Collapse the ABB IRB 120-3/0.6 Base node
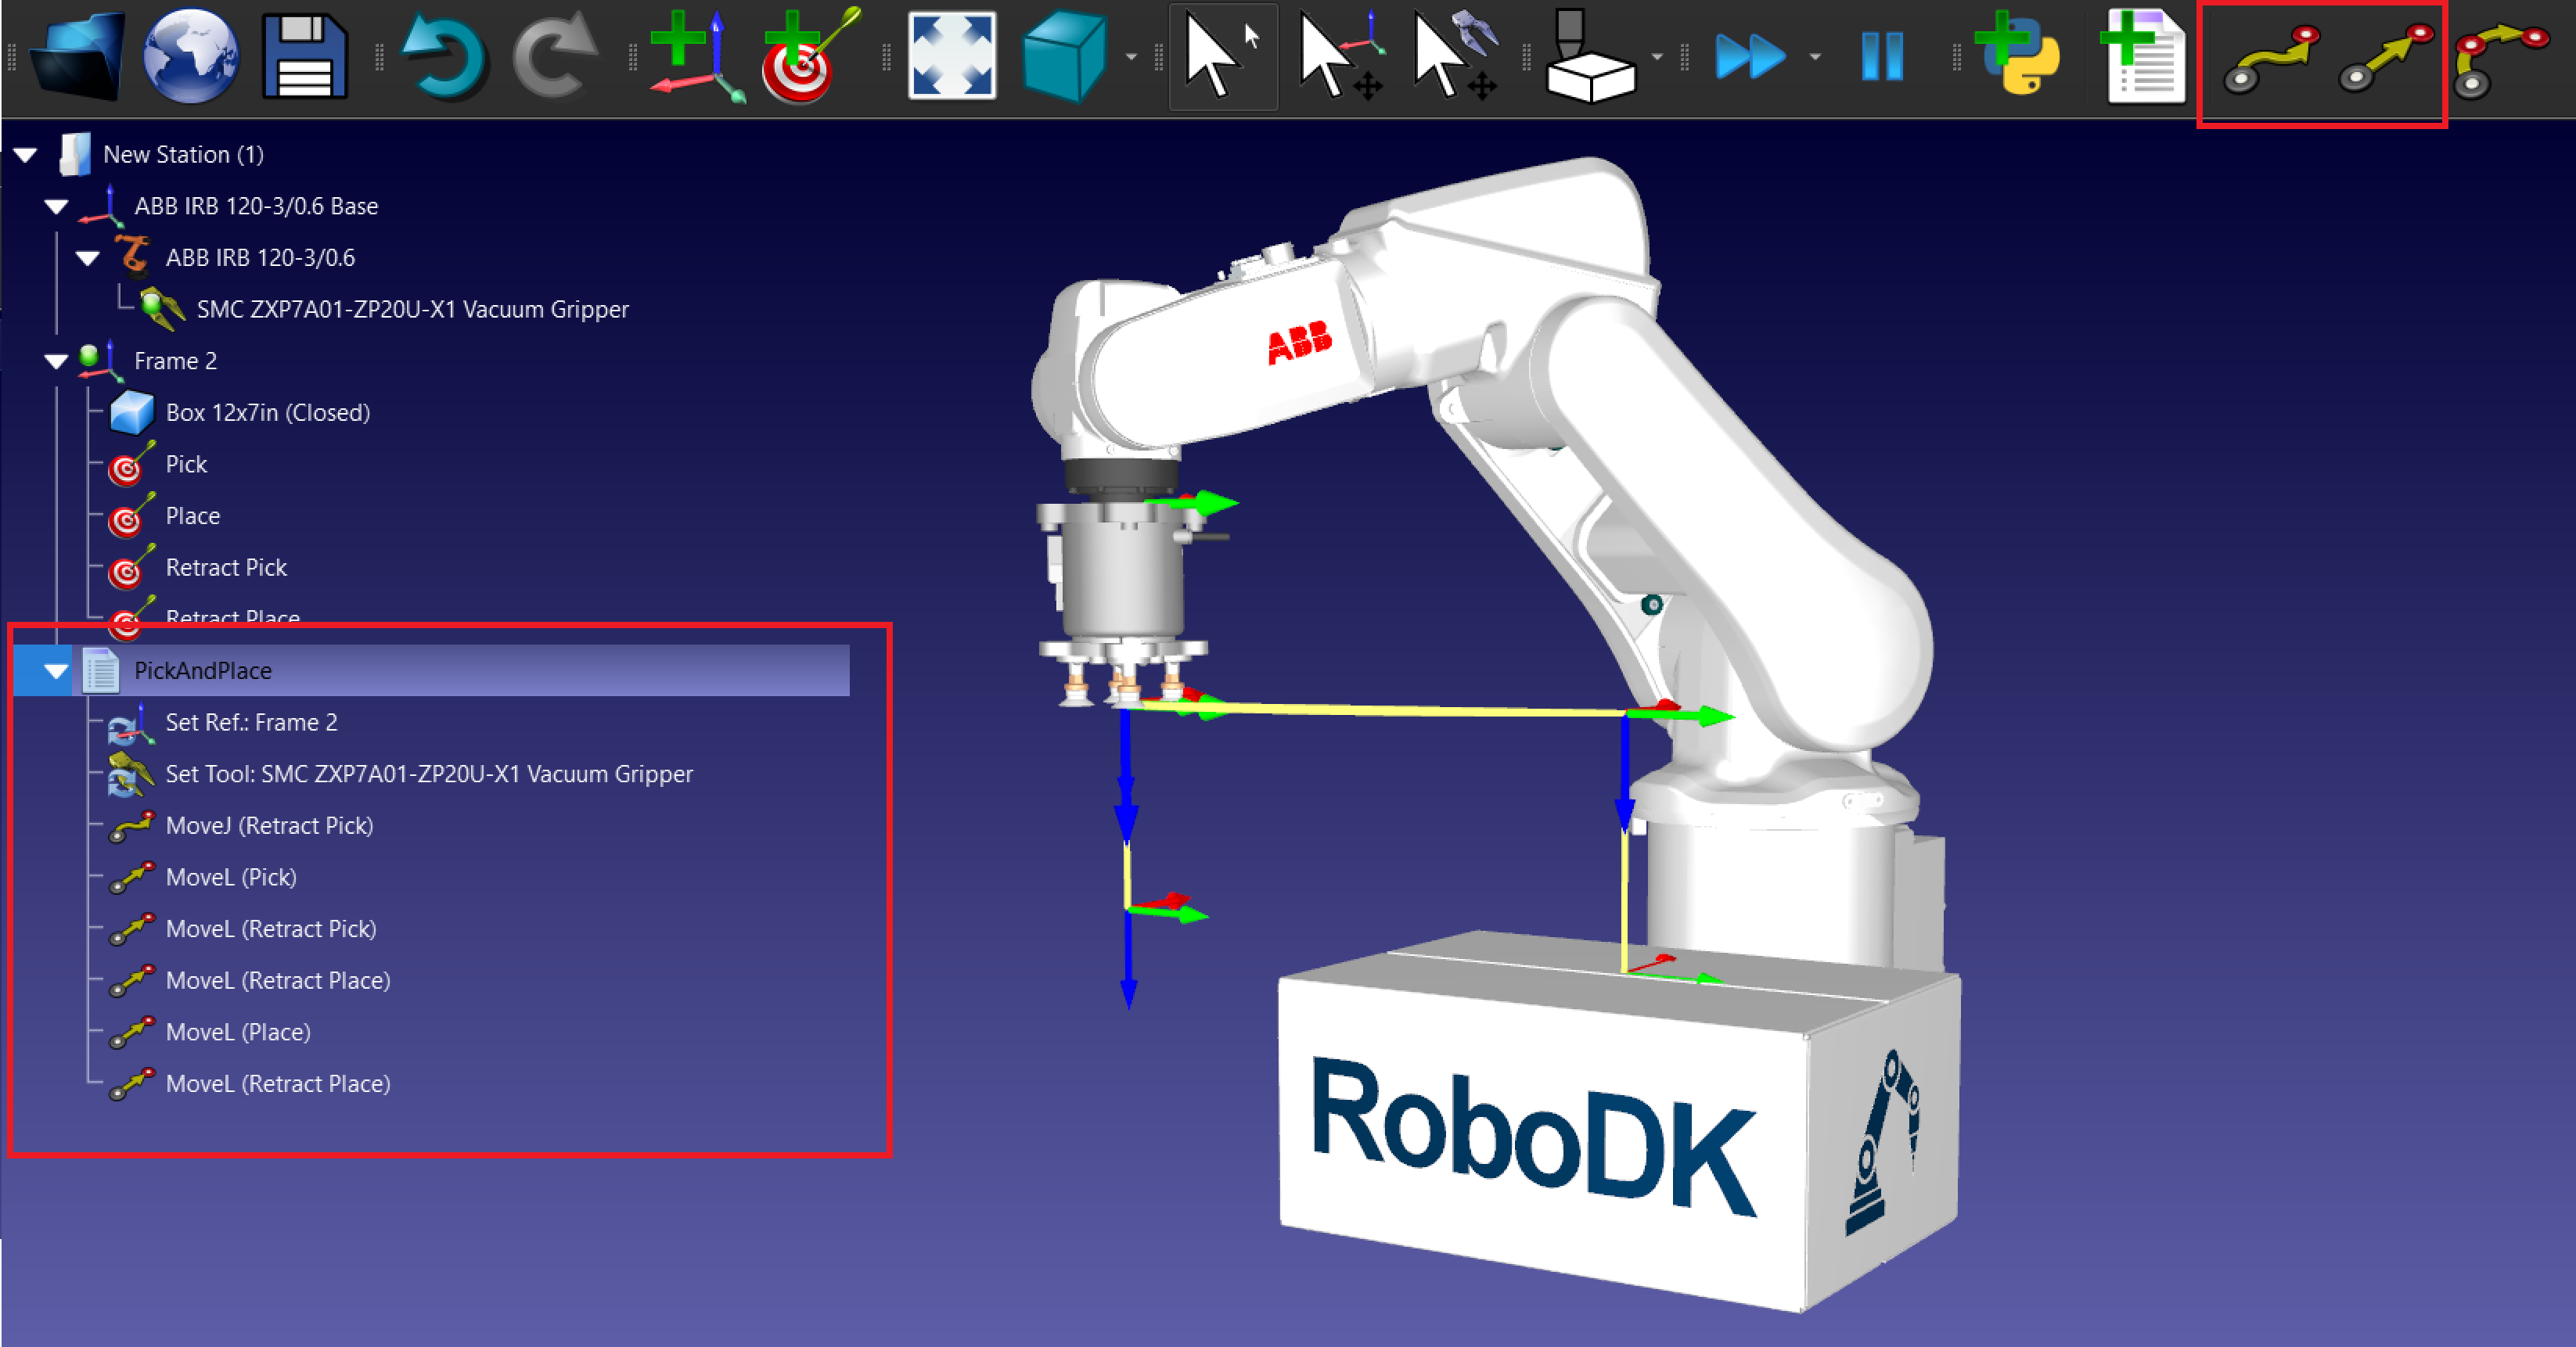This screenshot has height=1347, width=2576. [56, 206]
